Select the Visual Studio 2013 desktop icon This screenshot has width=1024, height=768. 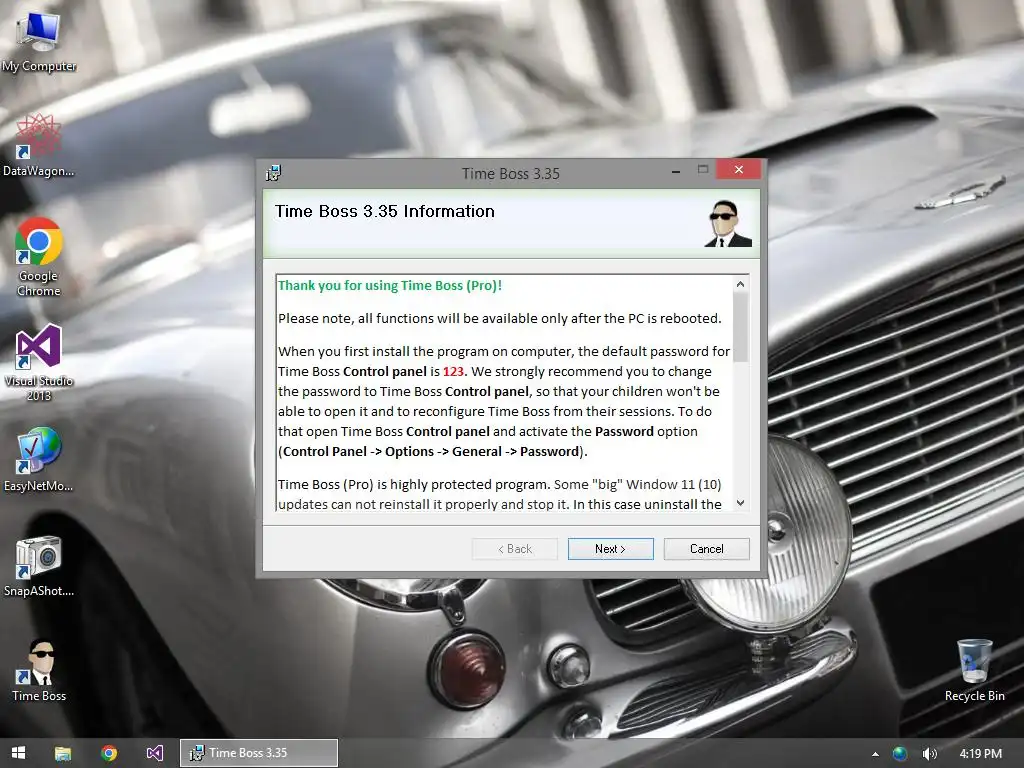point(39,362)
